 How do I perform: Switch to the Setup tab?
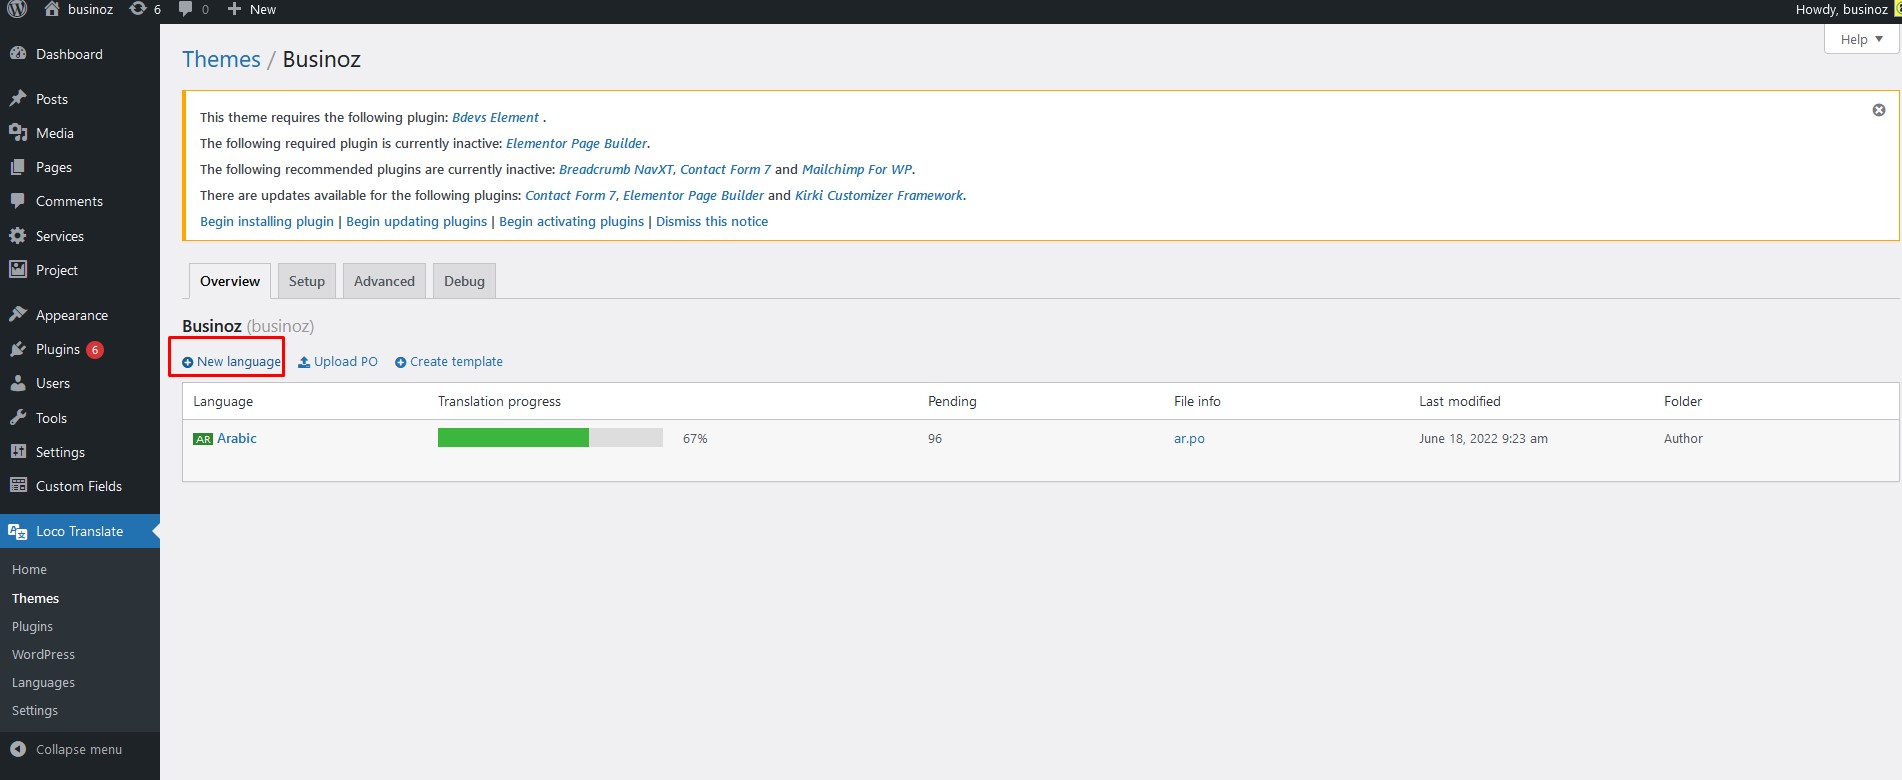pyautogui.click(x=306, y=281)
